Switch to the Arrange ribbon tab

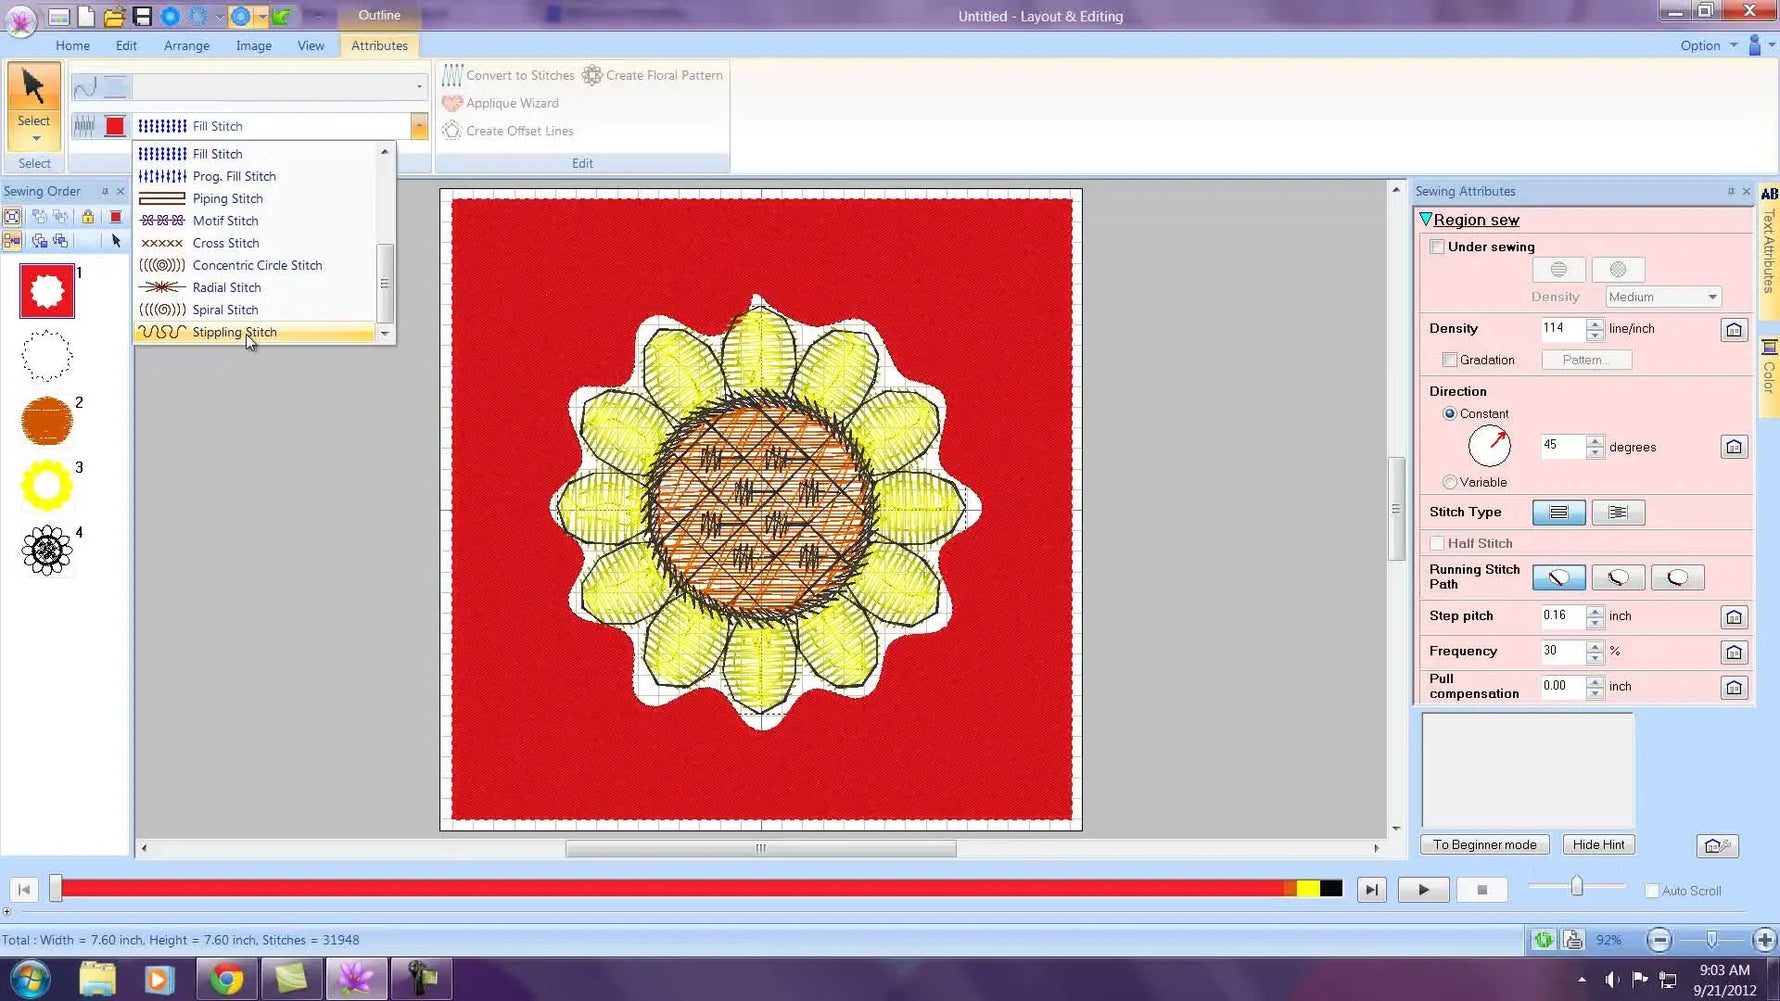(186, 45)
